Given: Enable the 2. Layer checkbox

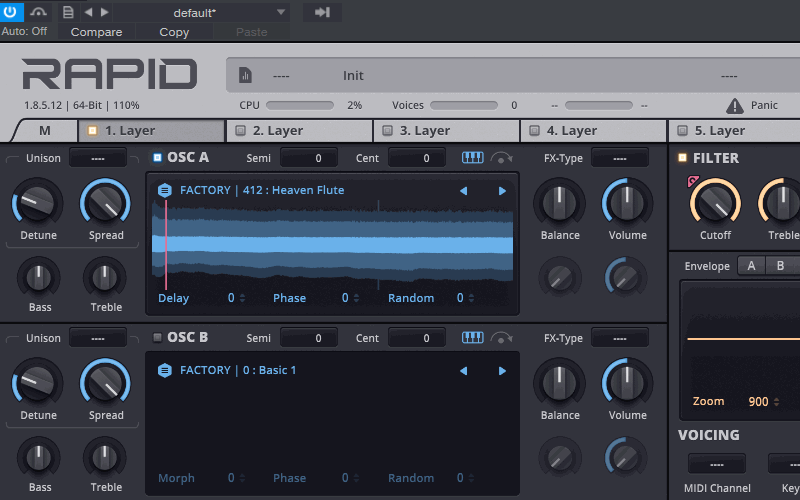Looking at the screenshot, I should (x=240, y=131).
